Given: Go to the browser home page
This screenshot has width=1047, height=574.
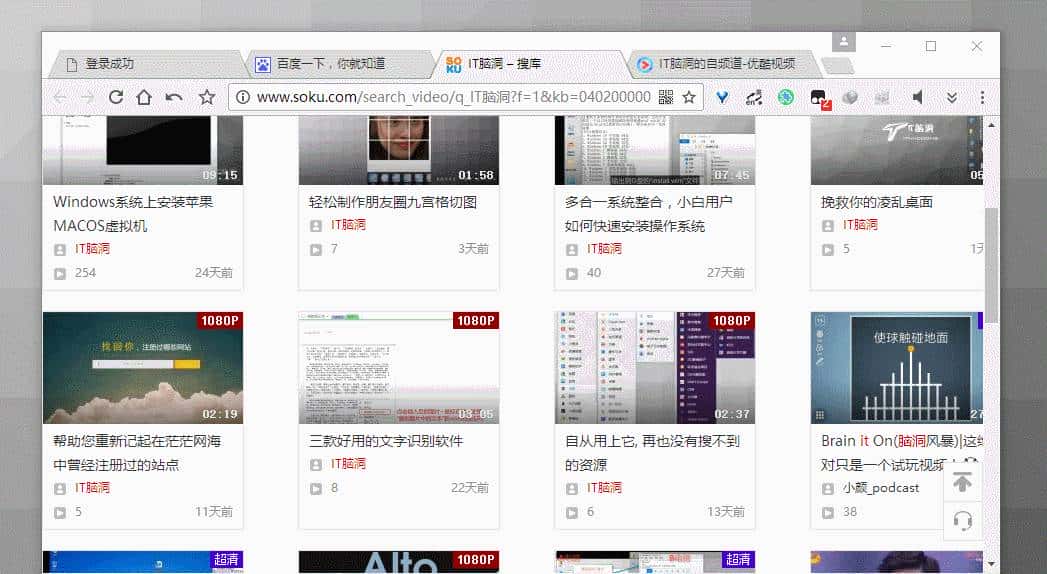Looking at the screenshot, I should (144, 97).
